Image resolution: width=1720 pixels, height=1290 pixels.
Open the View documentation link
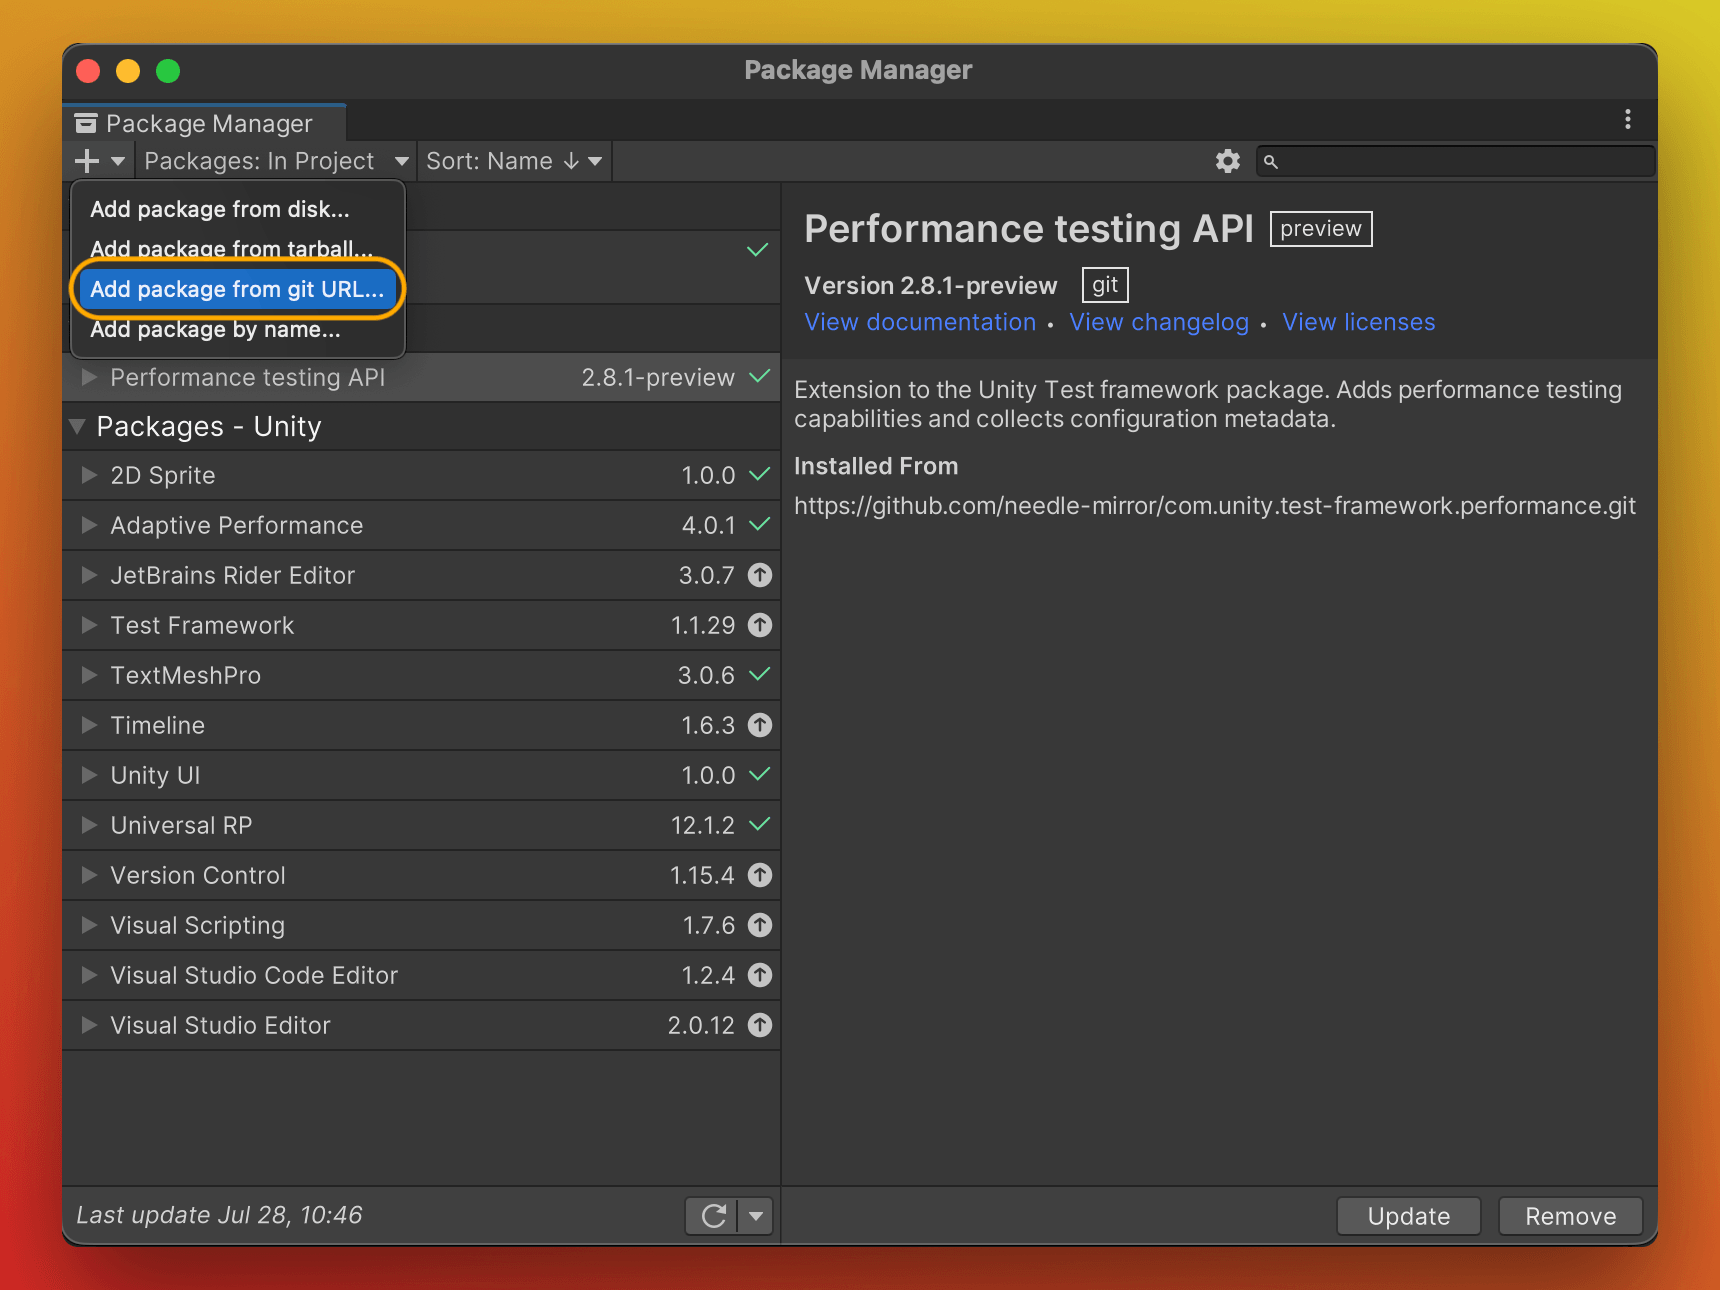[x=919, y=322]
